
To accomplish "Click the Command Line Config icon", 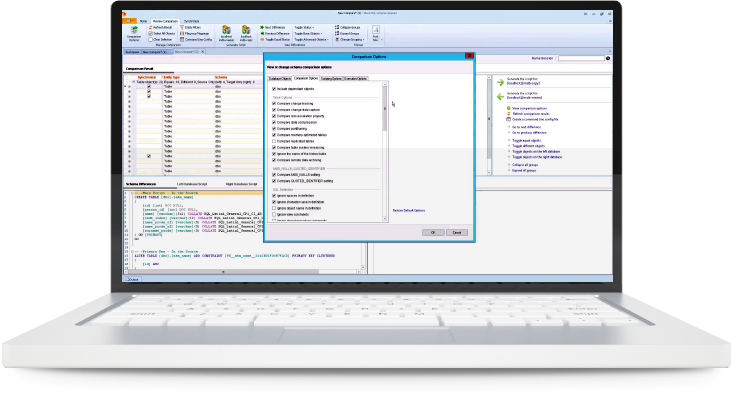I will coord(182,40).
